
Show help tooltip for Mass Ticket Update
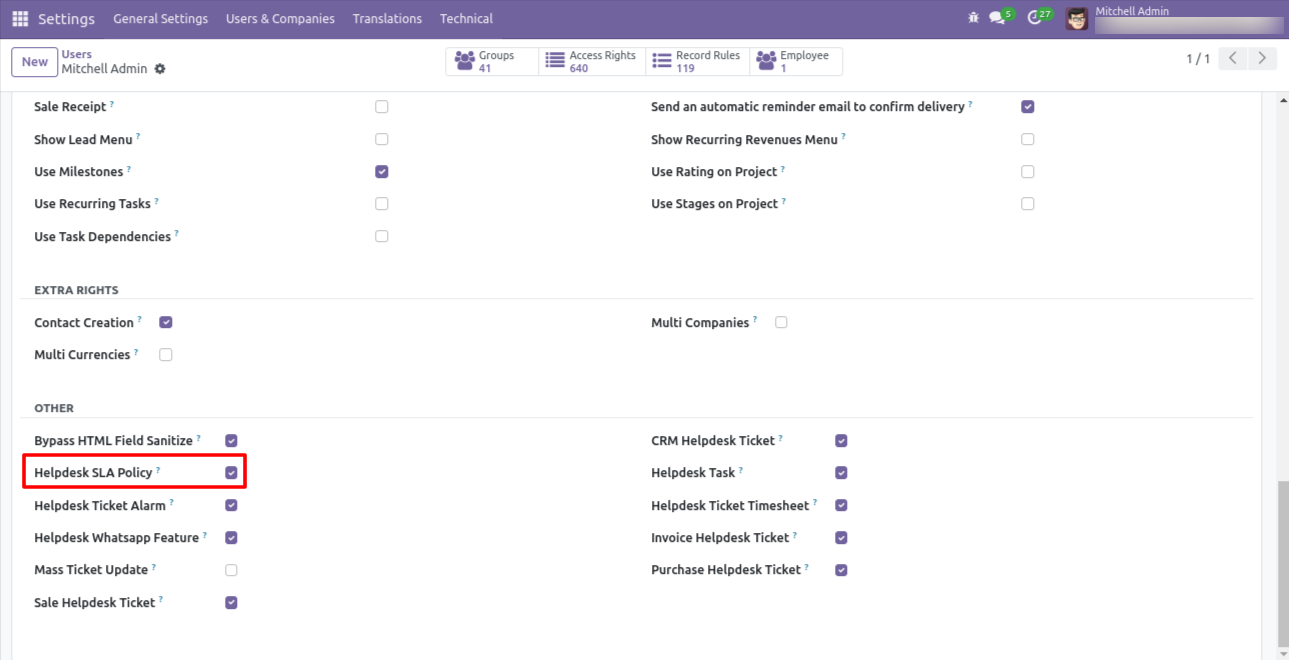pos(154,566)
